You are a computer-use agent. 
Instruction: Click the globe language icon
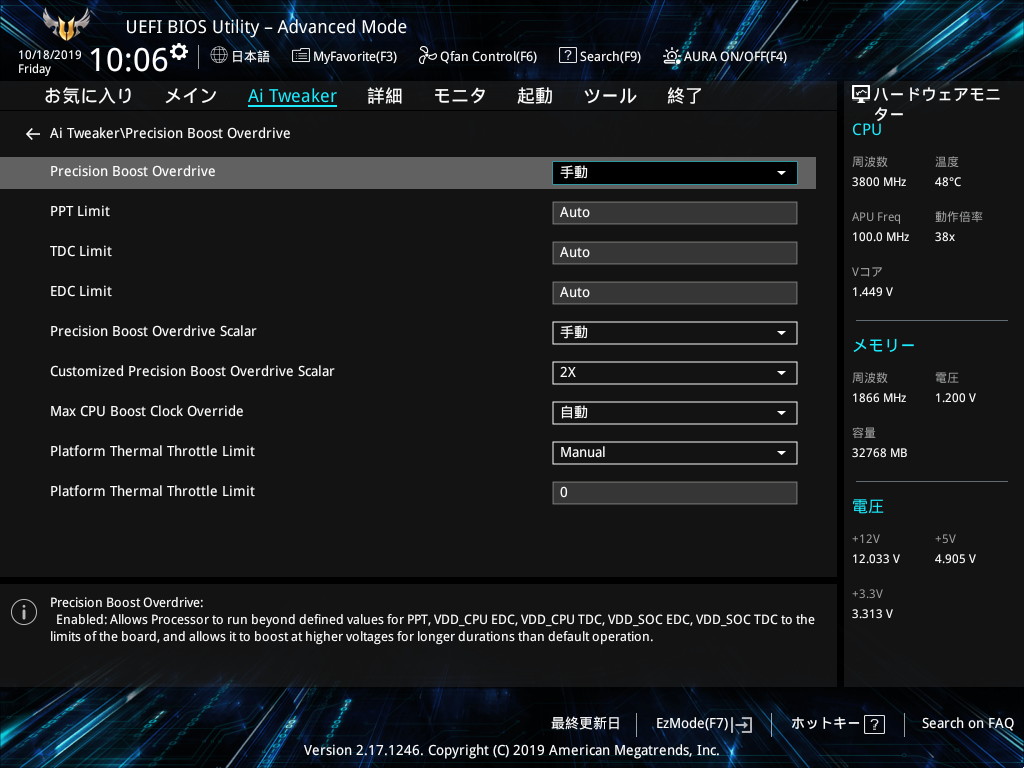(x=219, y=56)
